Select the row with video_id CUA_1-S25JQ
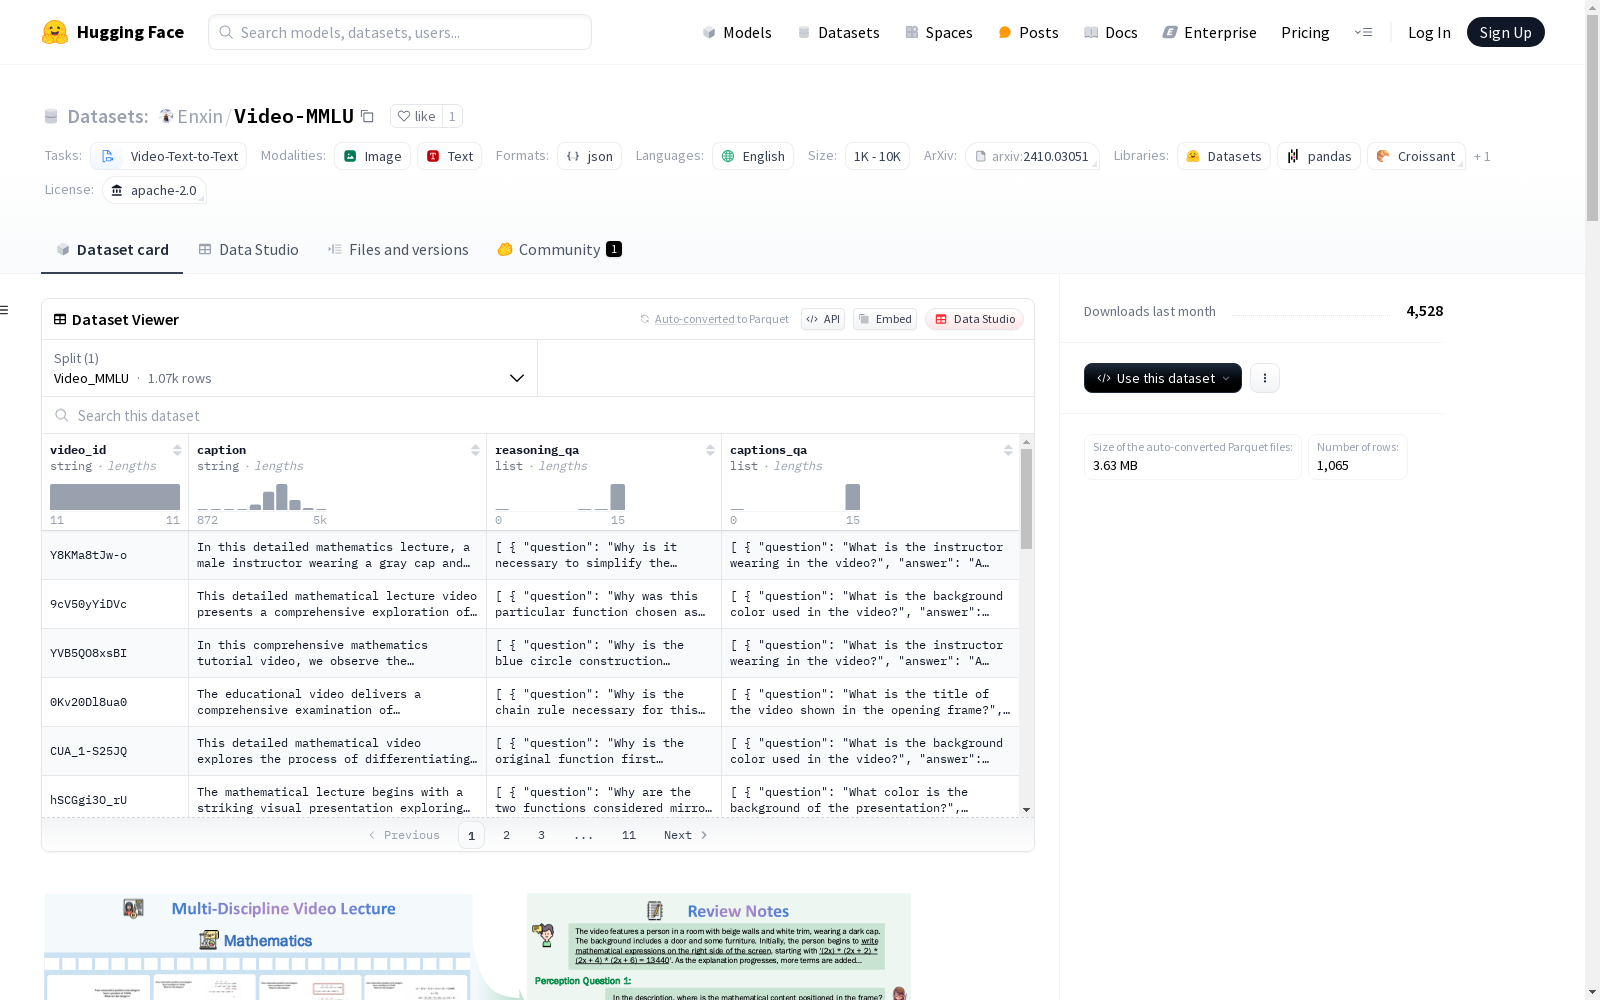 pyautogui.click(x=530, y=751)
